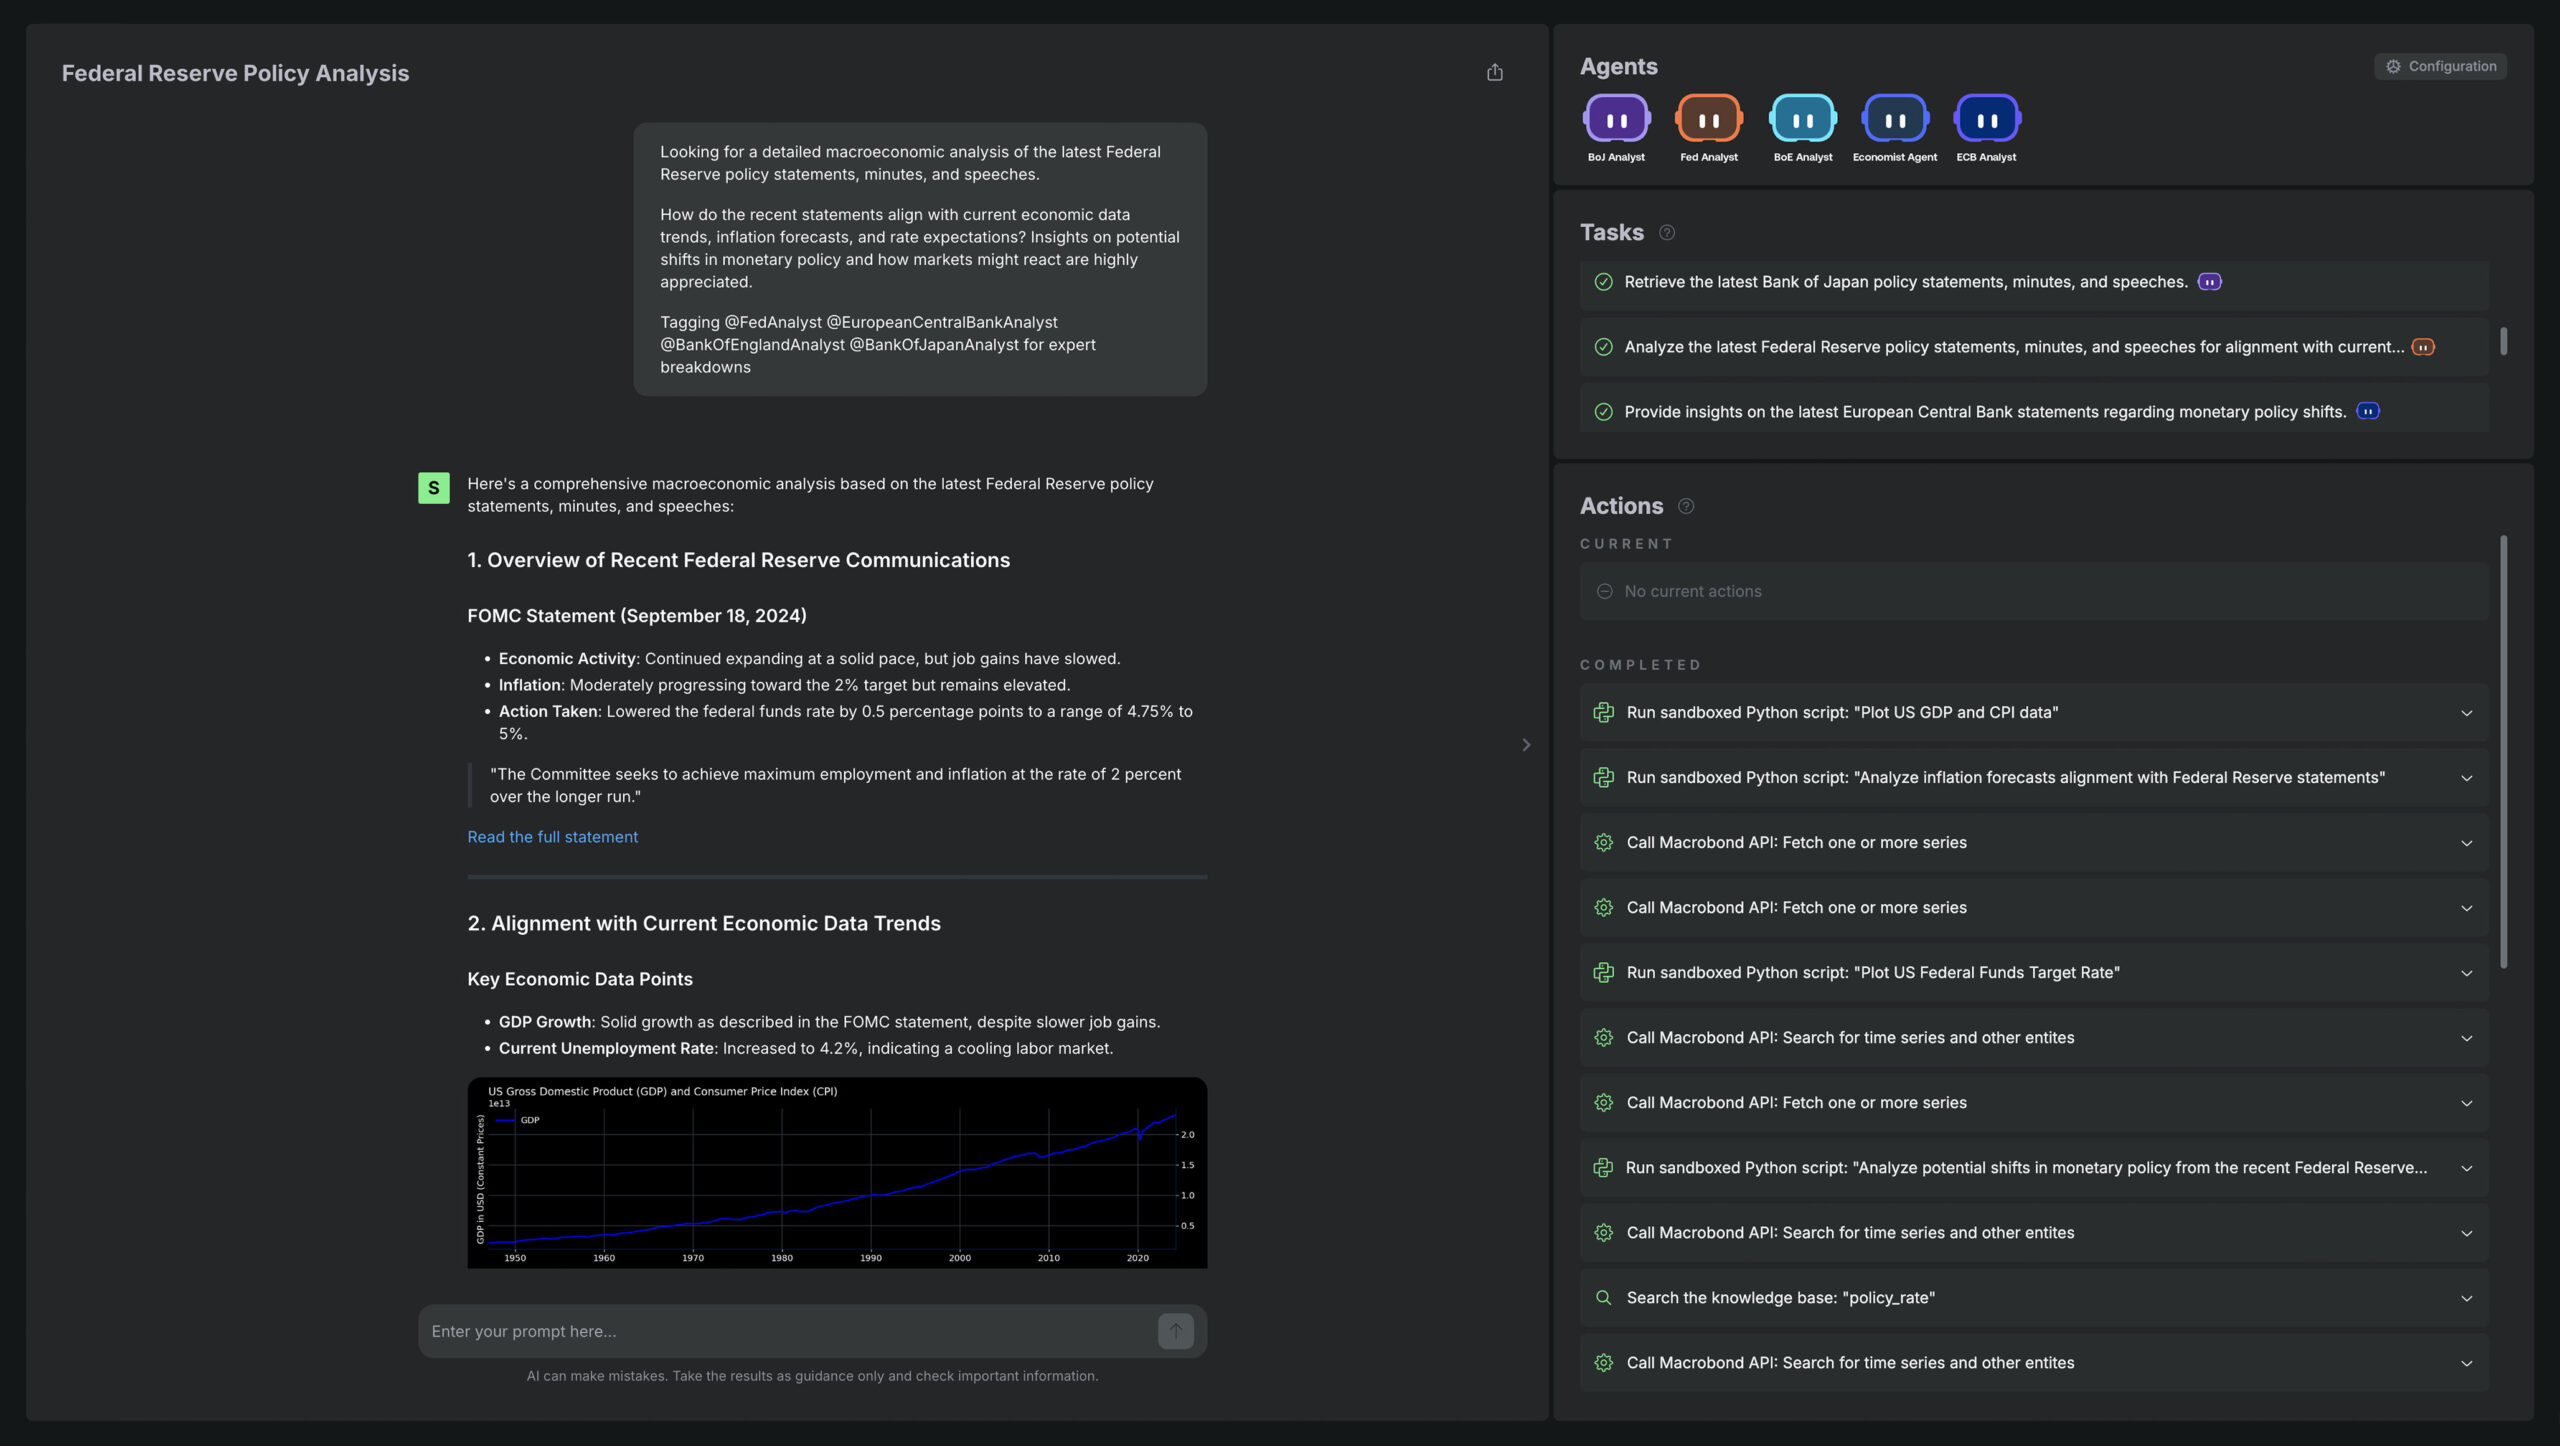Select the BoJ Analyst agent avatar

[x=1616, y=119]
